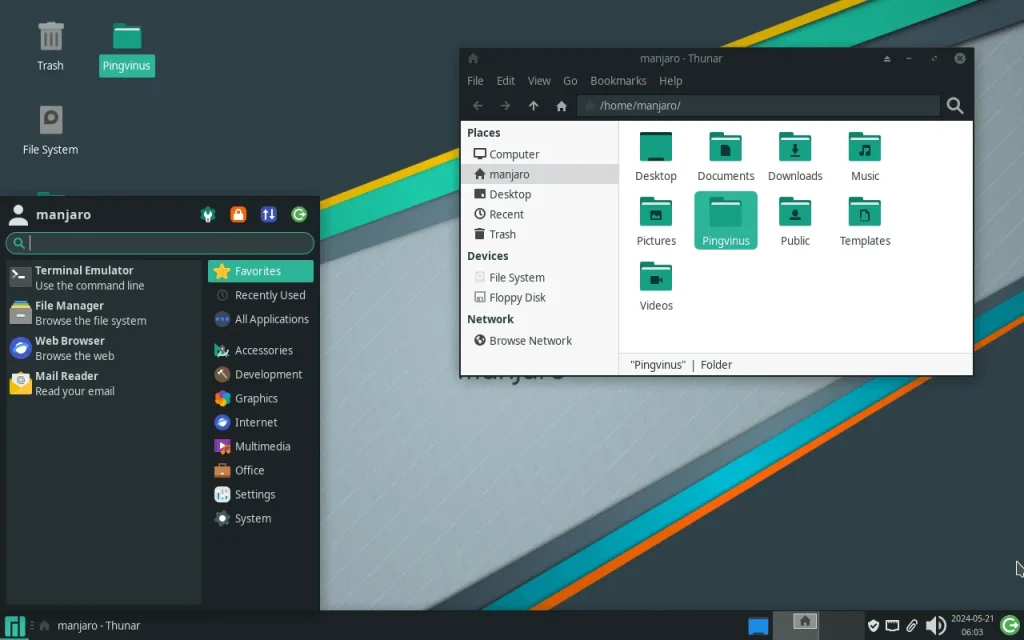Screen dimensions: 1024x640
Task: Select the Pictures folder icon
Action: tap(656, 221)
